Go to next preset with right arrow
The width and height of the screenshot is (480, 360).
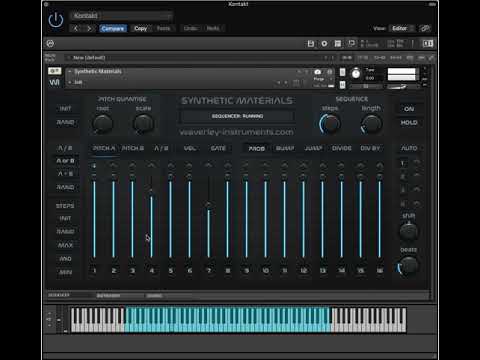click(89, 28)
